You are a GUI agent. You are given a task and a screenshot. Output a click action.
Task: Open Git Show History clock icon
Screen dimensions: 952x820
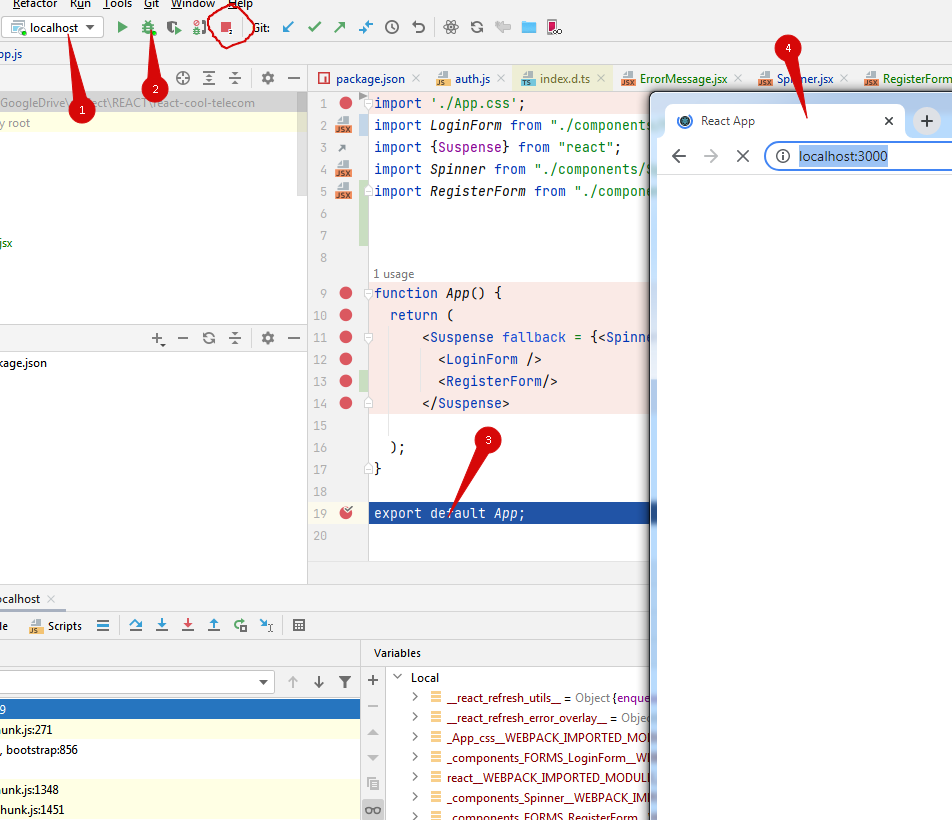[x=392, y=28]
